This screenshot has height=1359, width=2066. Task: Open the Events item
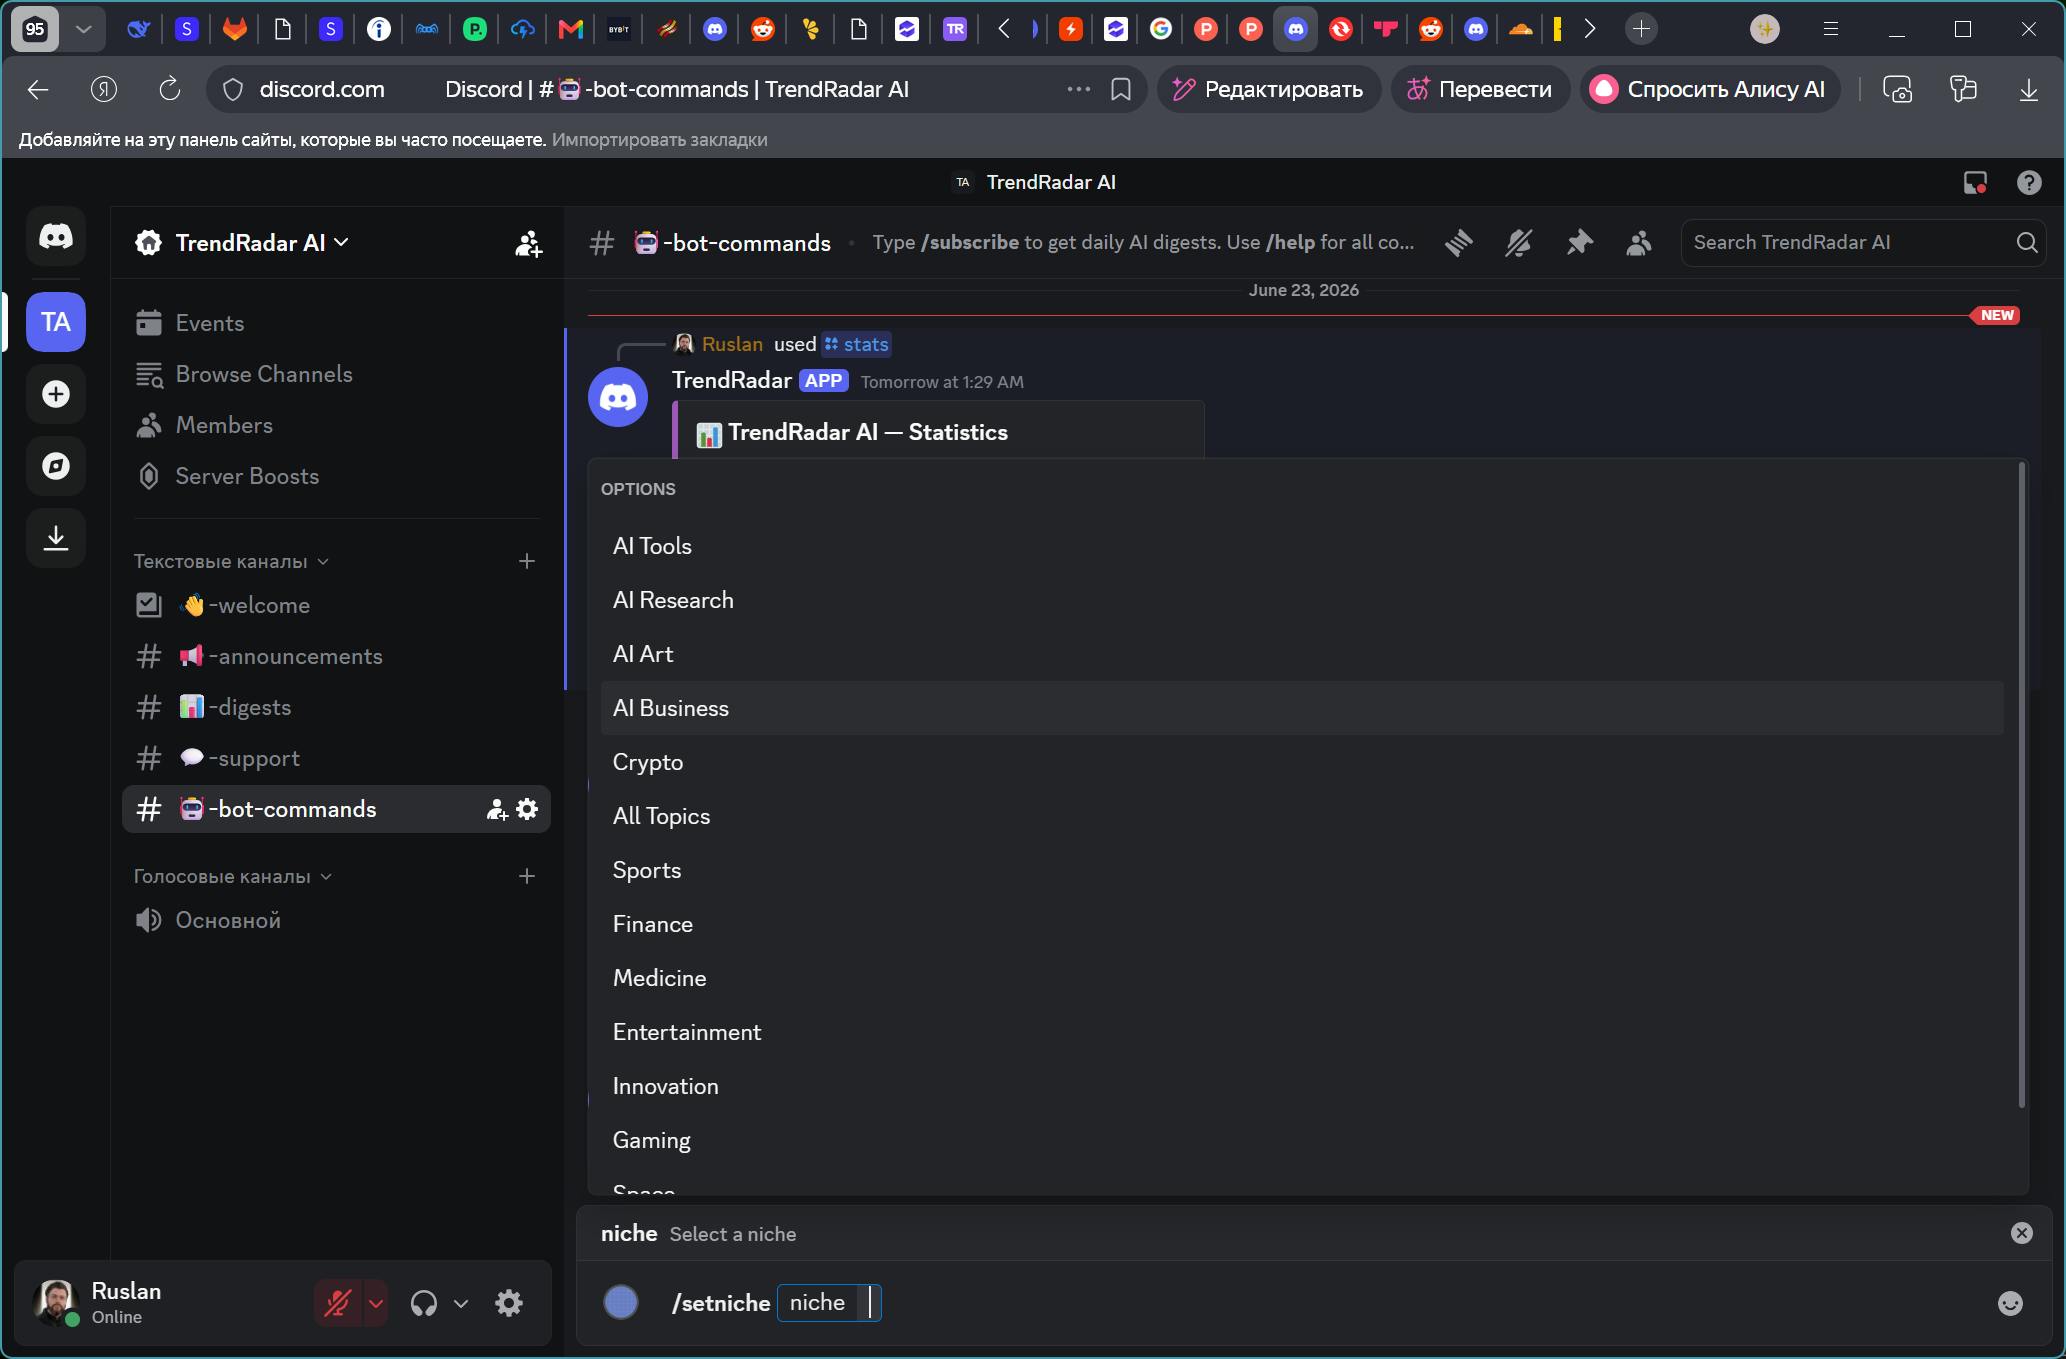tap(336, 323)
